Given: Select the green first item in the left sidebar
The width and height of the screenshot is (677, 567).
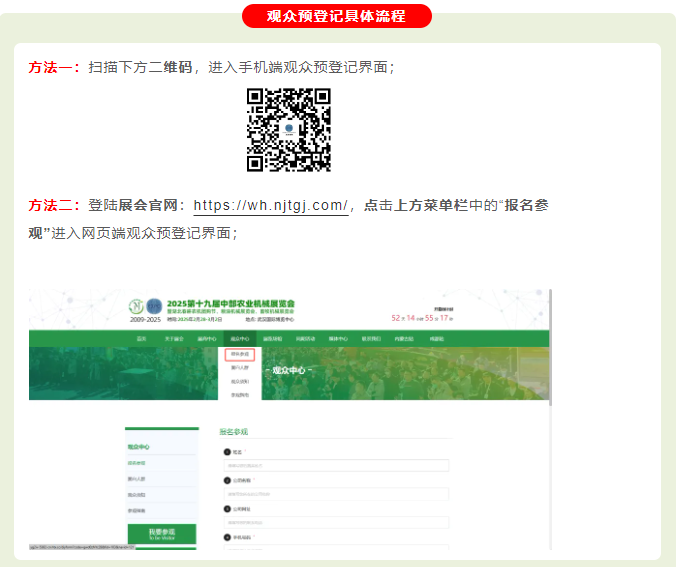Looking at the screenshot, I should (x=136, y=463).
